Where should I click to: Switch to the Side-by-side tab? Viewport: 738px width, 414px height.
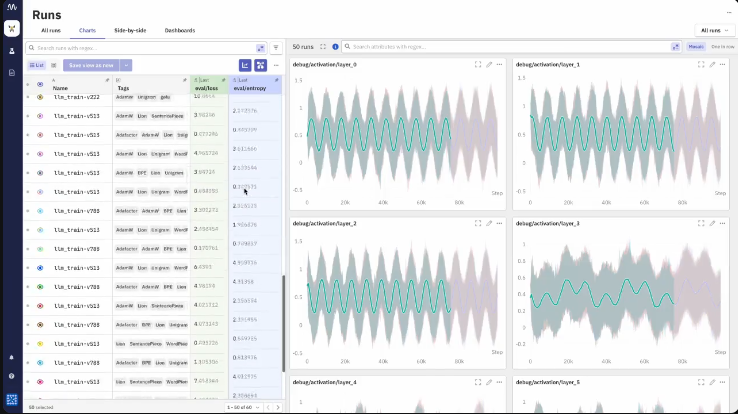click(x=129, y=30)
